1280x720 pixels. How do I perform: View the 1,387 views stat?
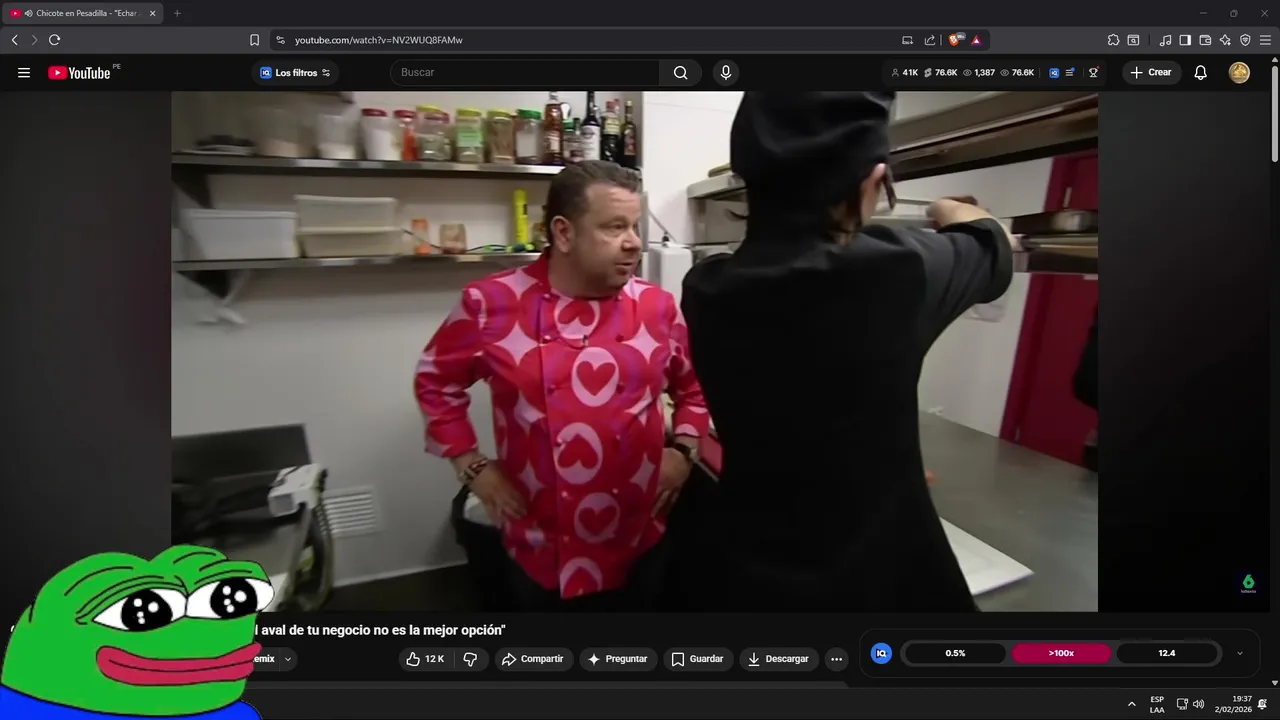pos(979,72)
